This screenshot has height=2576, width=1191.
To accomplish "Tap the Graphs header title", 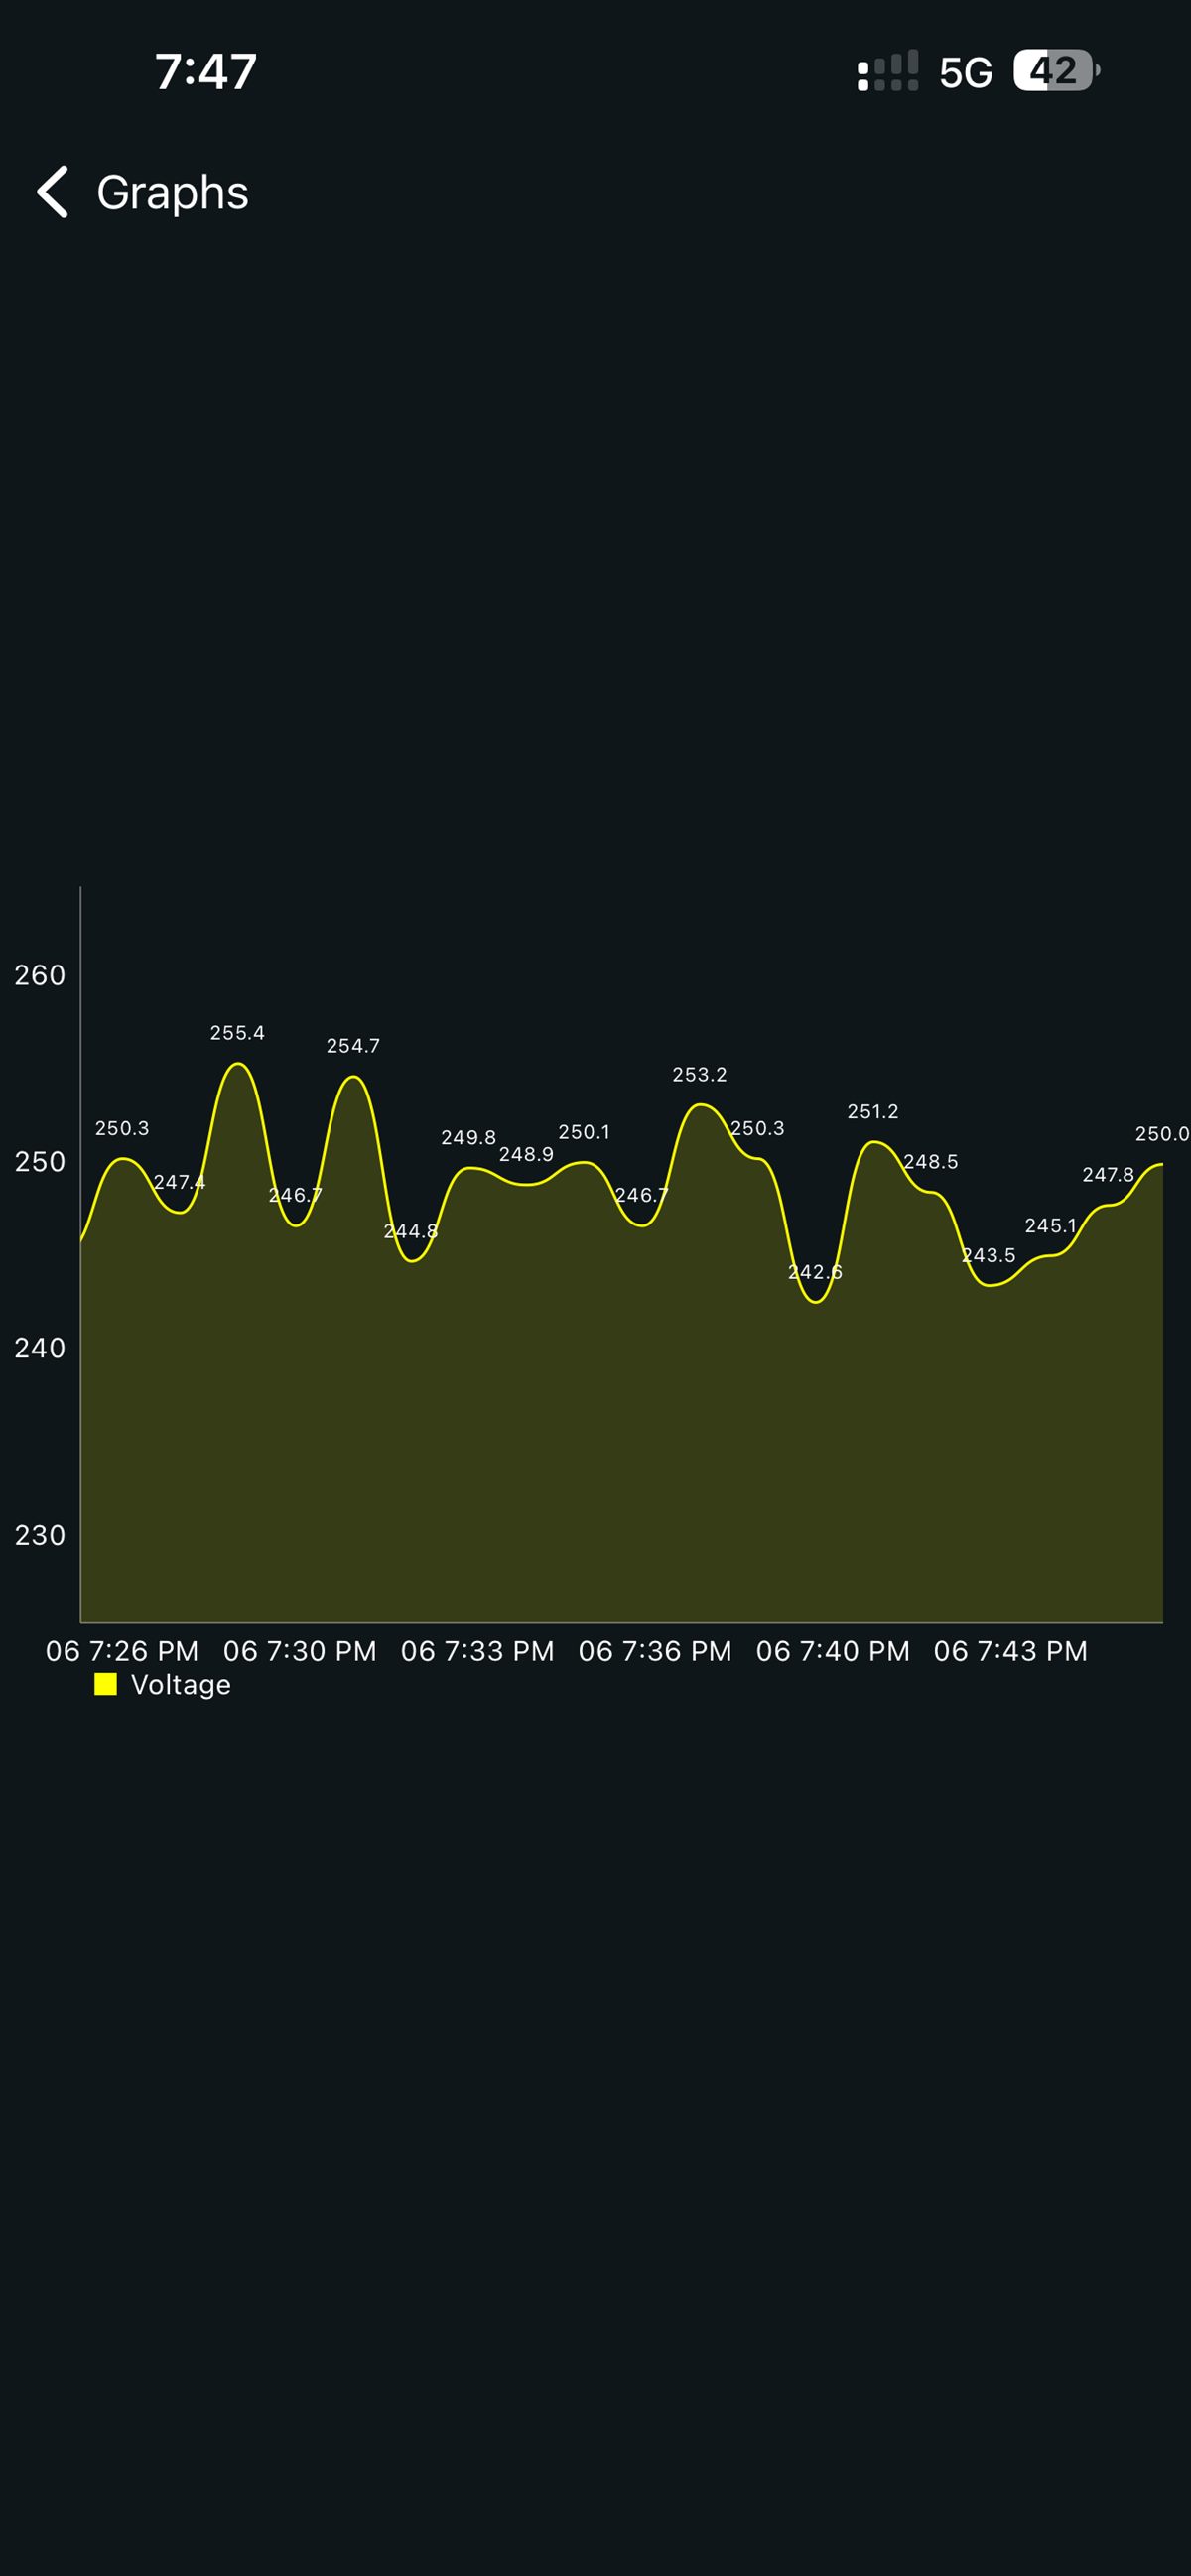I will click(172, 192).
